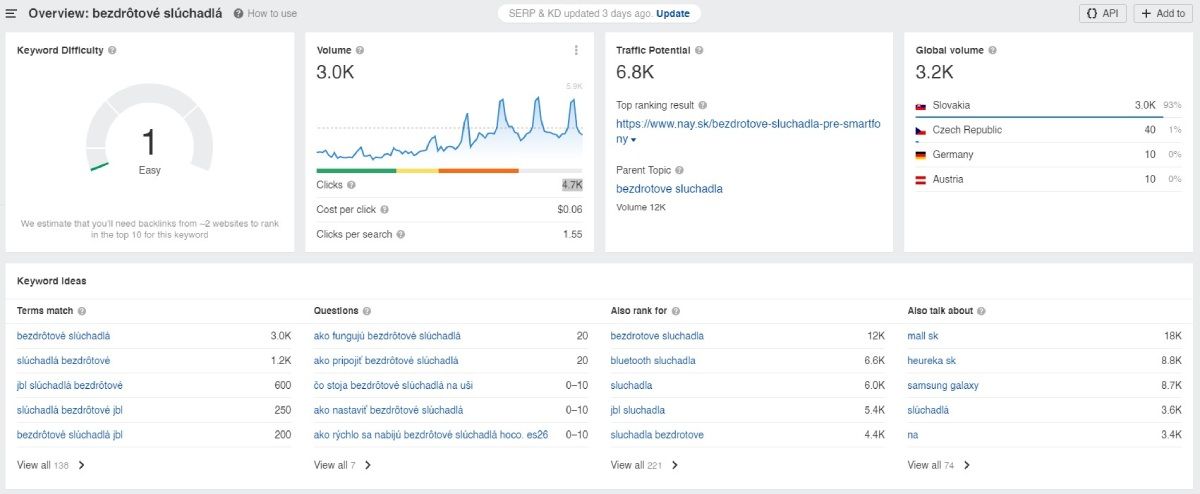The width and height of the screenshot is (1200, 494).
Task: Click the Update link for SERP & KD
Action: click(672, 14)
